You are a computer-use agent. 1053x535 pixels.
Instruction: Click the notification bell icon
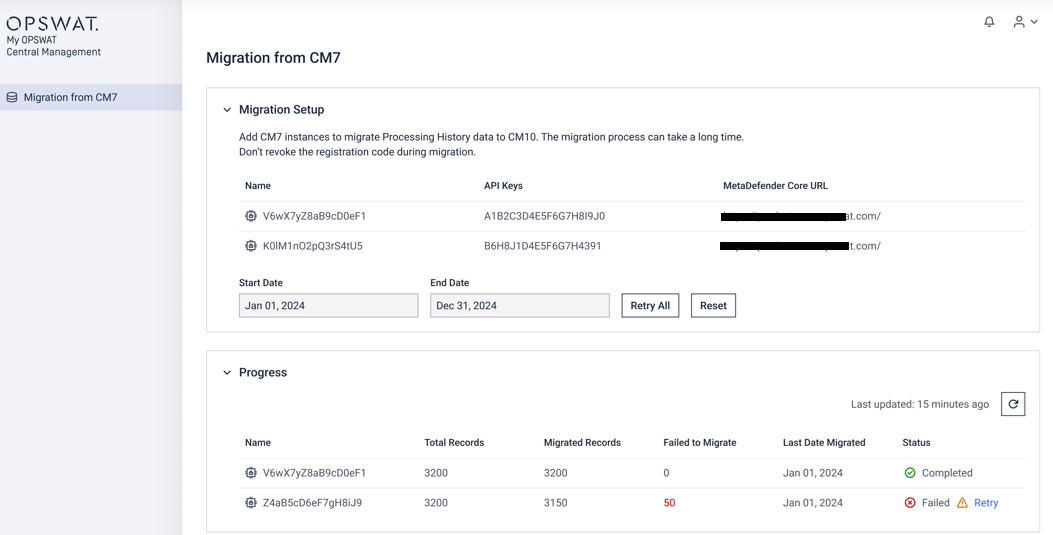[989, 21]
